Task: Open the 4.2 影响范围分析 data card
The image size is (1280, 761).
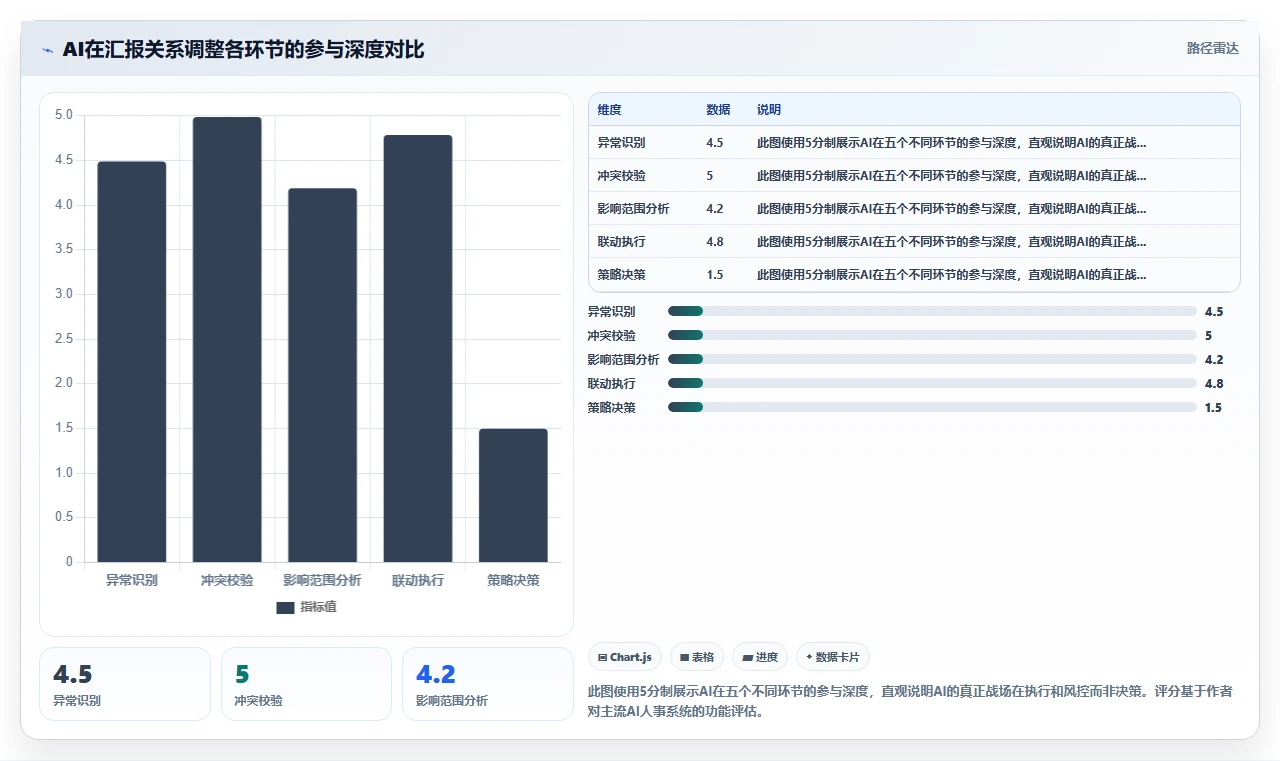Action: pyautogui.click(x=488, y=684)
